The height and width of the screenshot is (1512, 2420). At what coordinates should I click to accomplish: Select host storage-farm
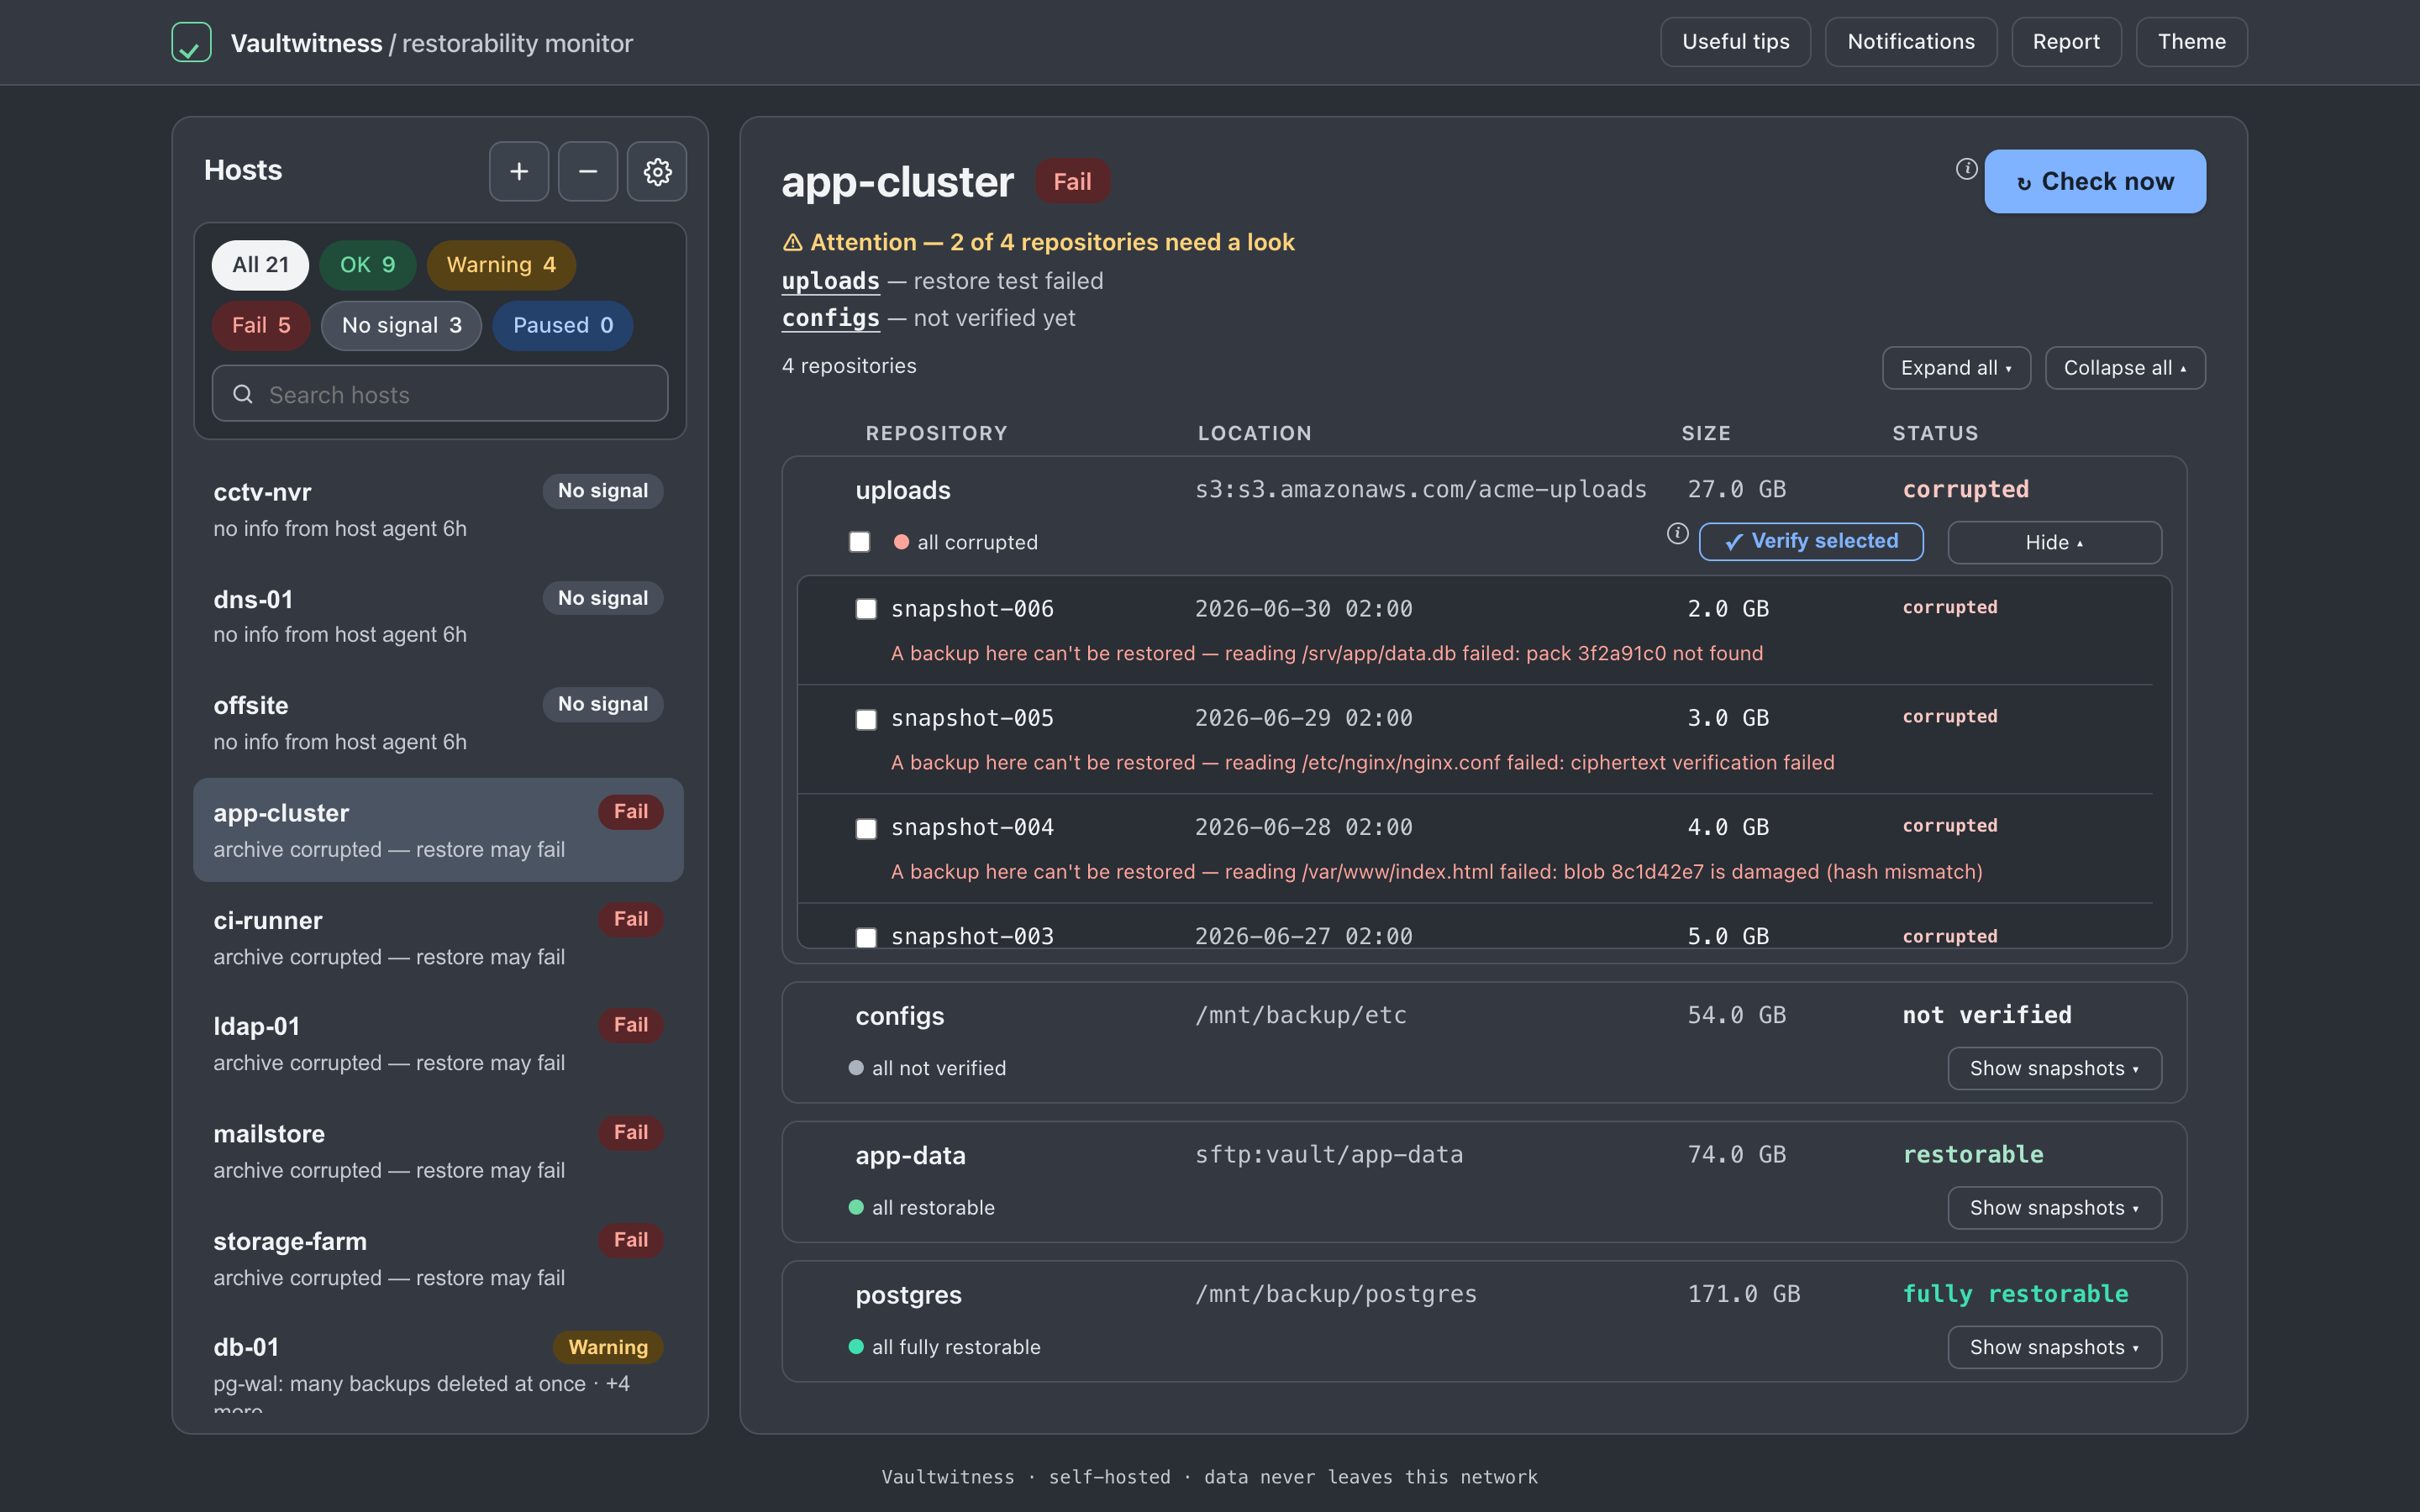pyautogui.click(x=438, y=1258)
